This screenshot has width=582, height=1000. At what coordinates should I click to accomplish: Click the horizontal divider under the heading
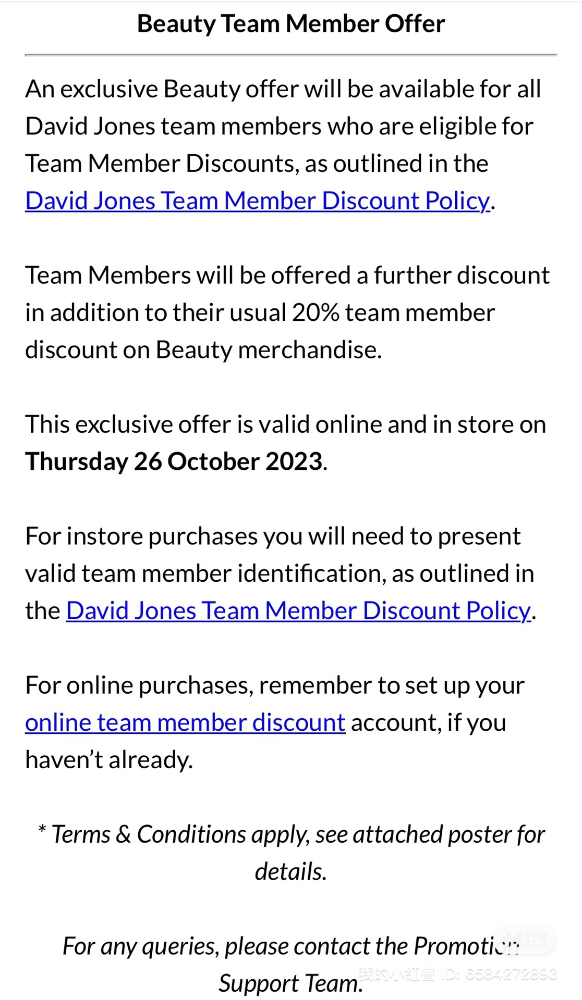tap(291, 55)
